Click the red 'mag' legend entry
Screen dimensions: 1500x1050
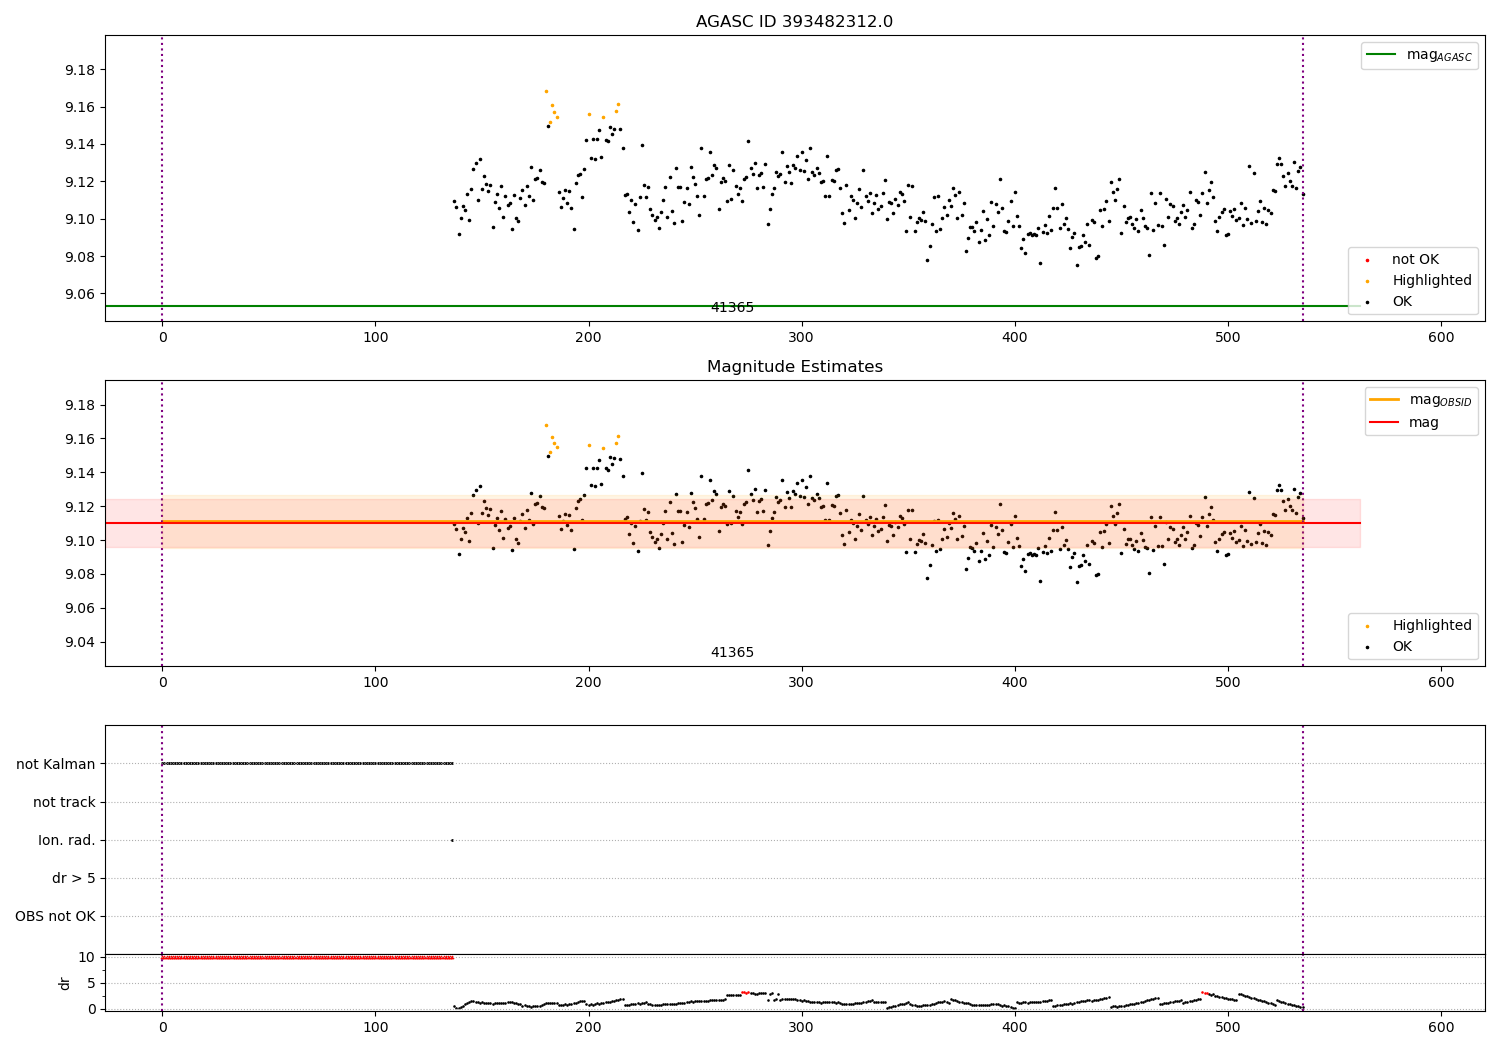pyautogui.click(x=1405, y=422)
